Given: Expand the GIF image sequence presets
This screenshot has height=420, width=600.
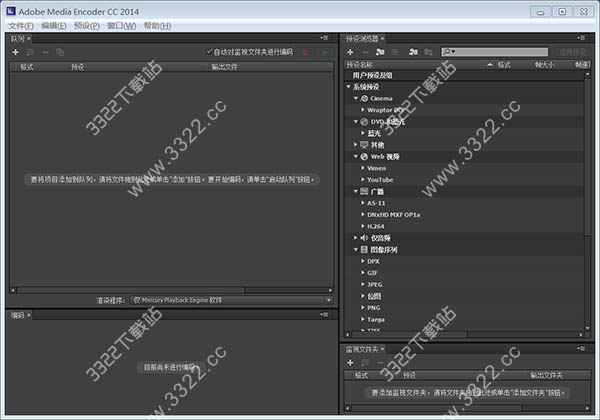Looking at the screenshot, I should (x=363, y=273).
